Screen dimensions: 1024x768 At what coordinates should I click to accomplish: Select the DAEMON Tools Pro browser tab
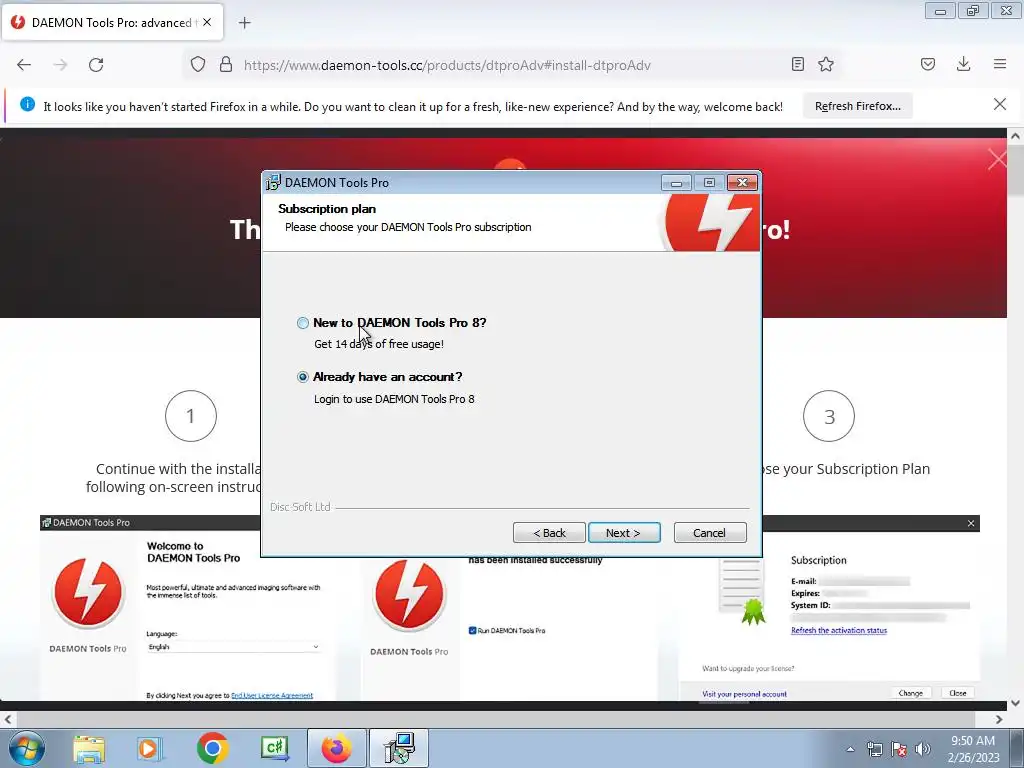click(112, 22)
